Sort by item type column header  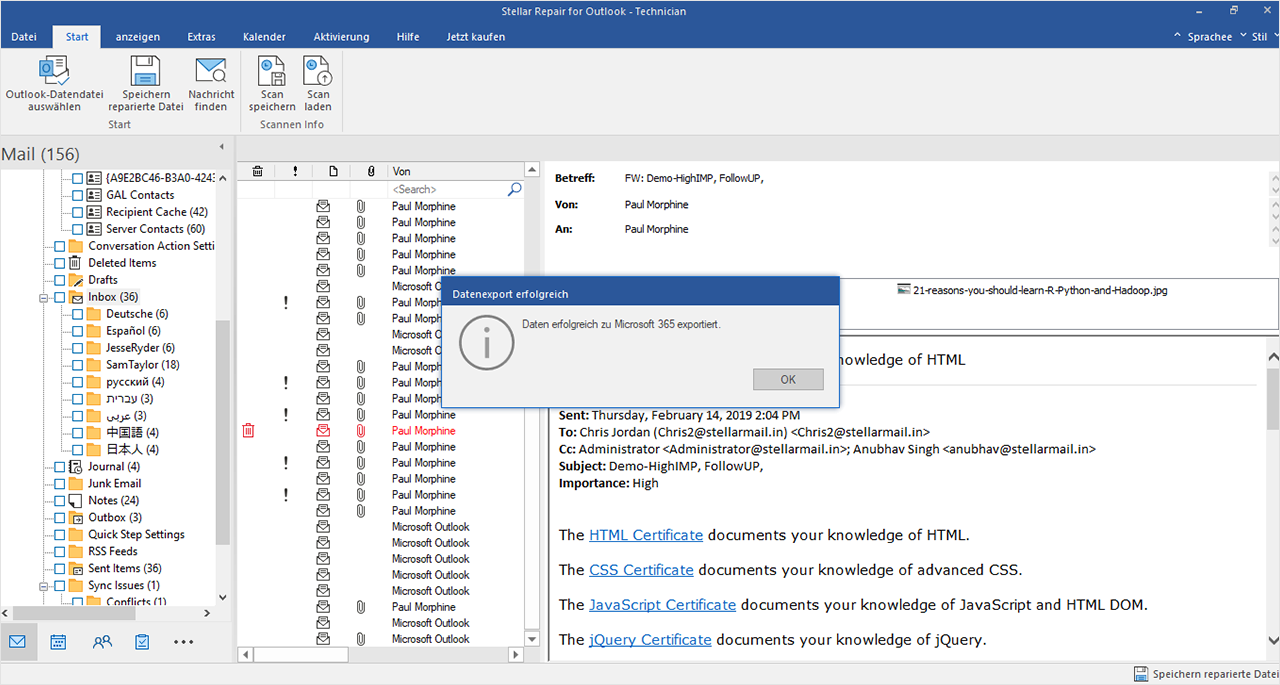pos(333,171)
